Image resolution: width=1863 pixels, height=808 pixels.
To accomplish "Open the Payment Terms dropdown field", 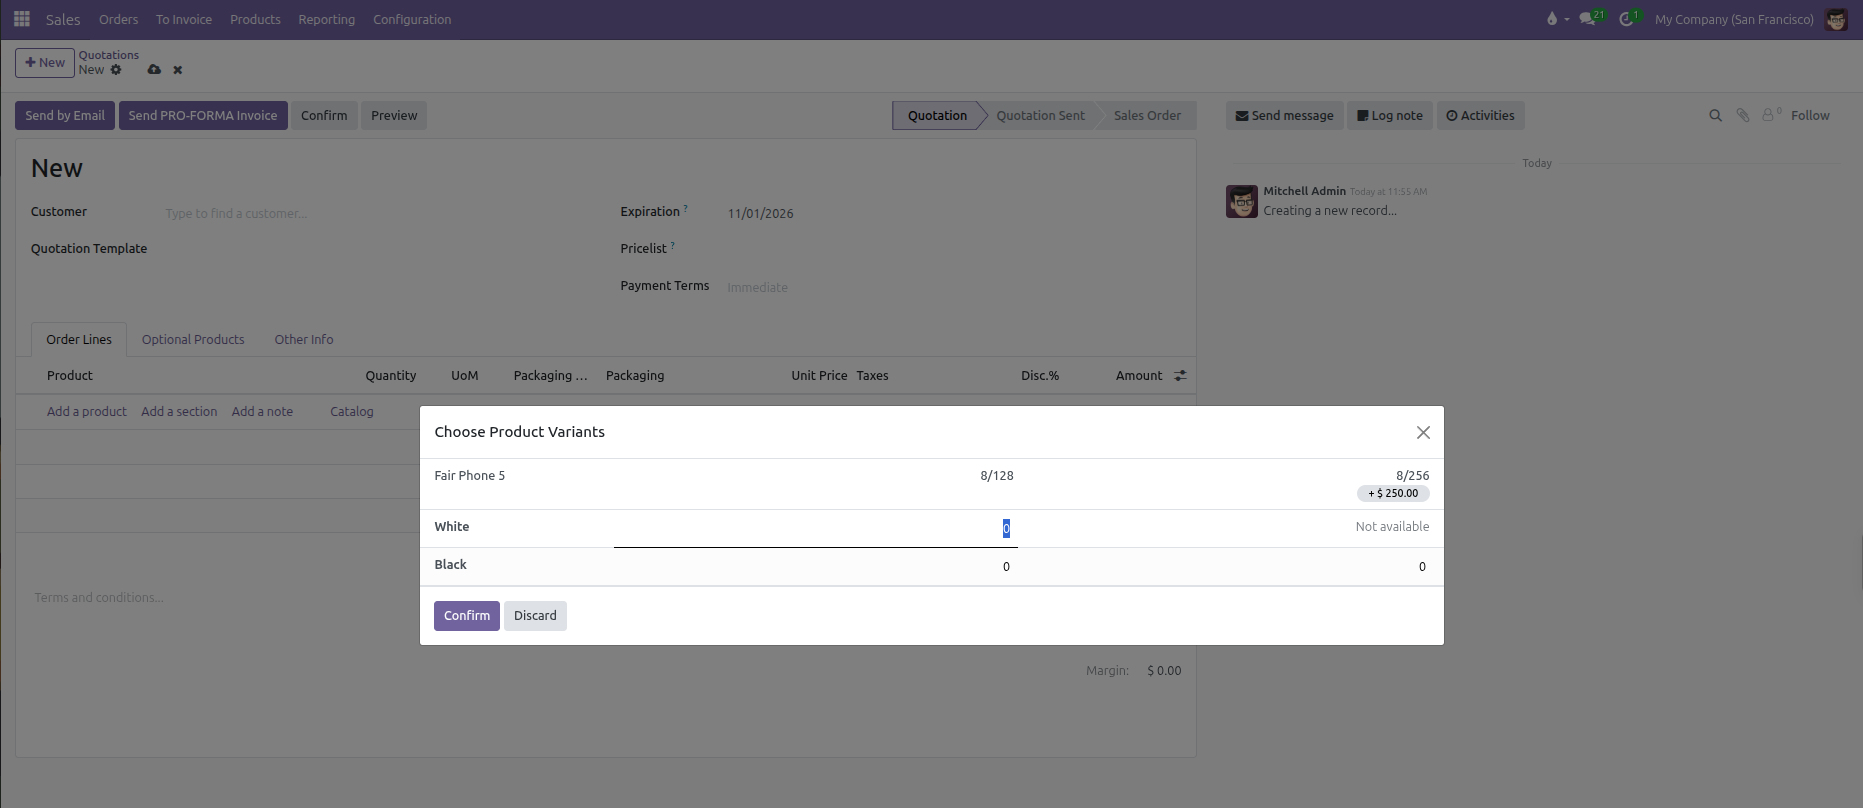I will click(x=952, y=287).
